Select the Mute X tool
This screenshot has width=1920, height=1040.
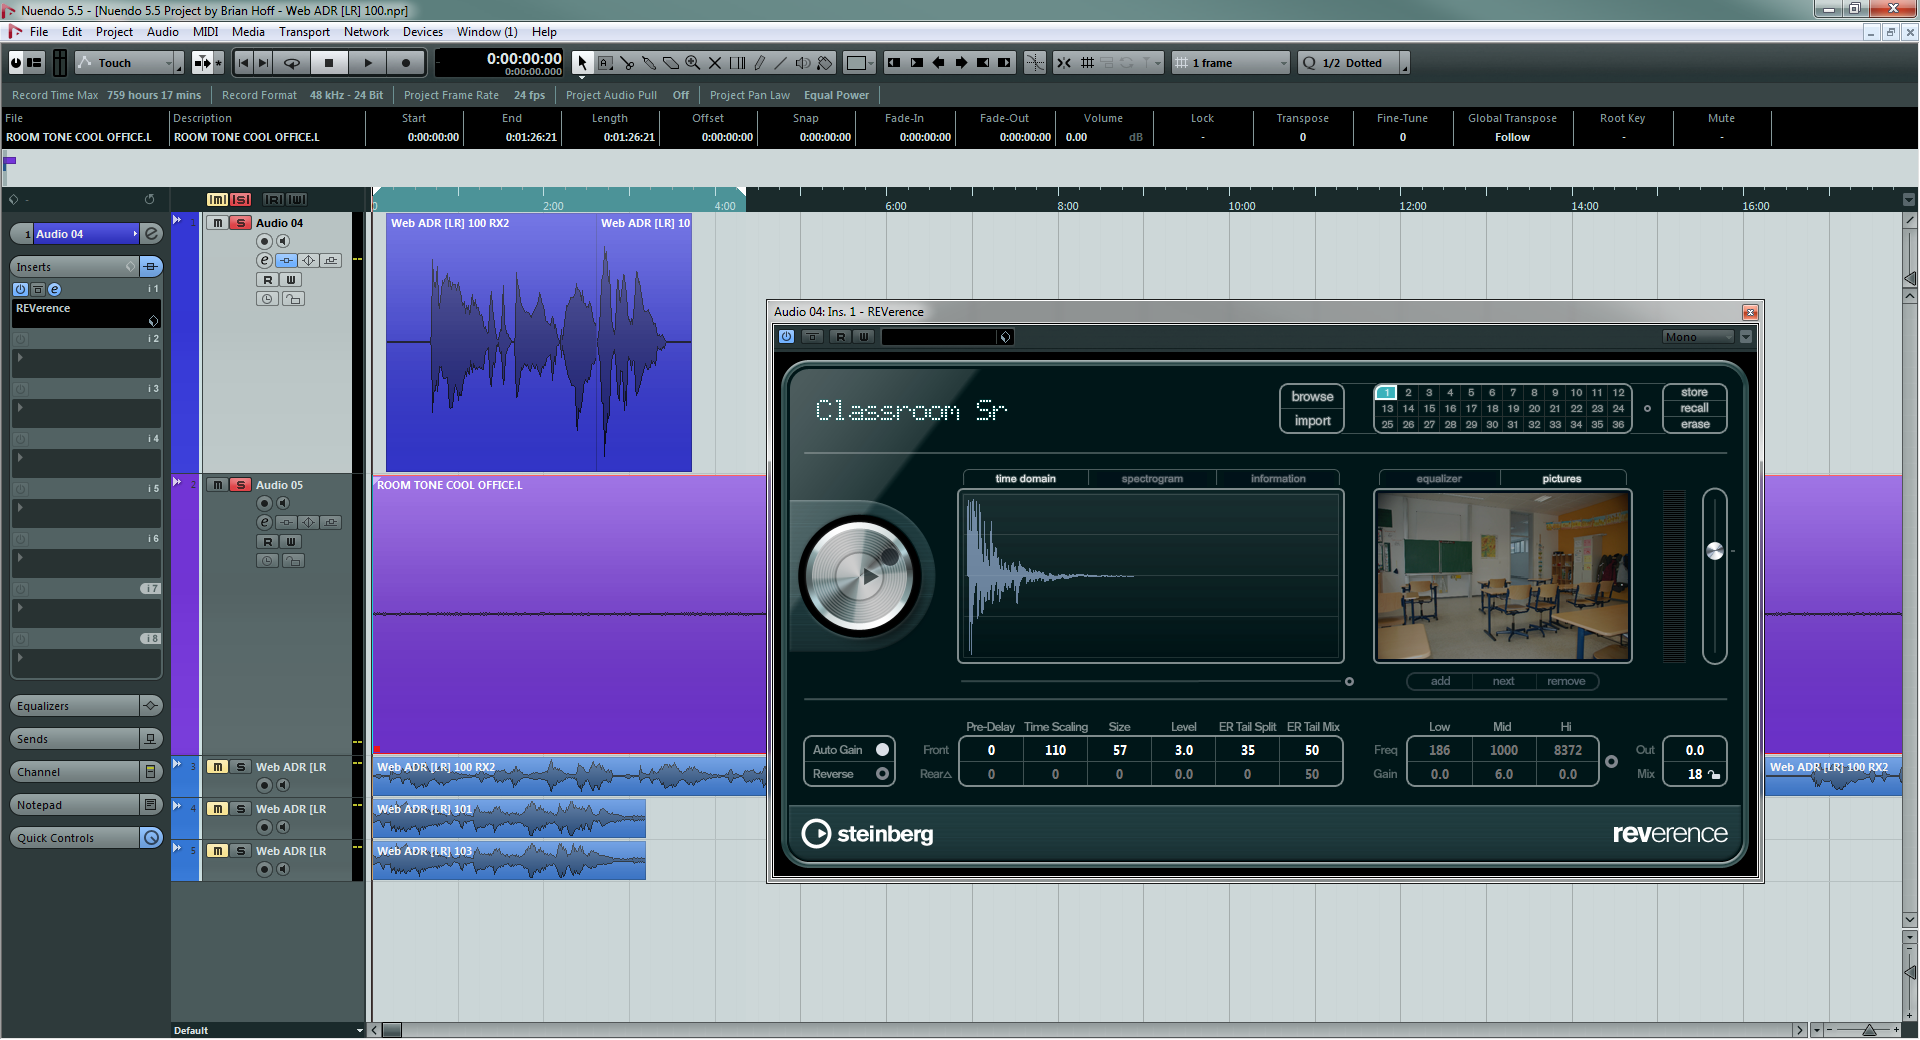(715, 63)
